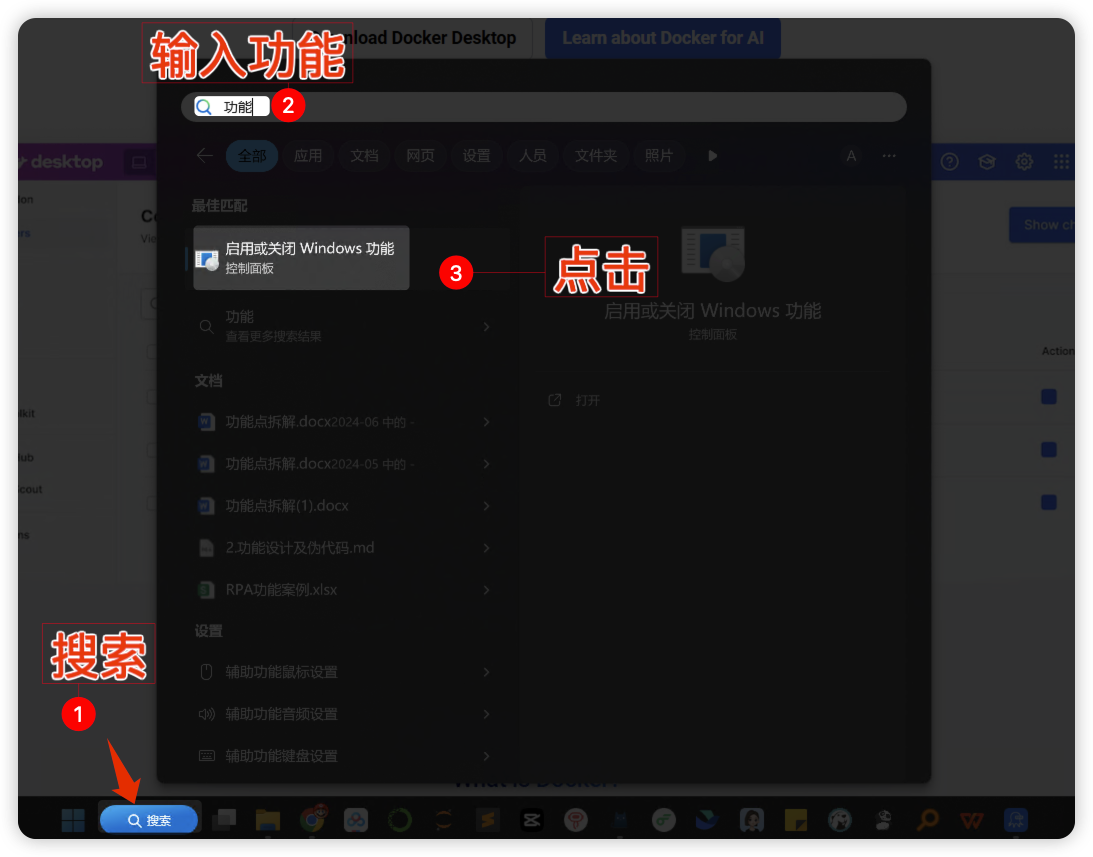
Task: Expand chevron for 功能点拆解.docx 2024-05
Action: (x=487, y=464)
